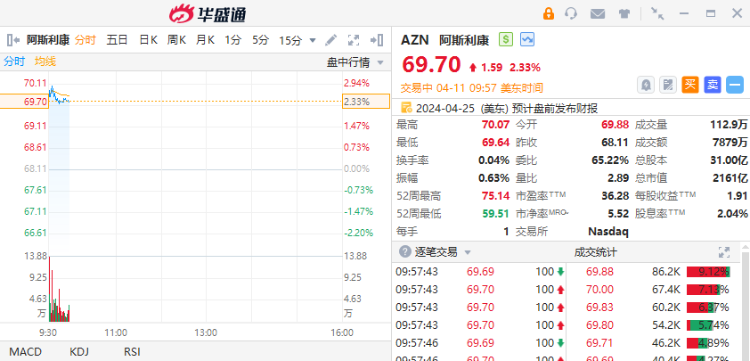The height and width of the screenshot is (361, 750).
Task: Expand chart to fullscreen icon
Action: point(353,40)
